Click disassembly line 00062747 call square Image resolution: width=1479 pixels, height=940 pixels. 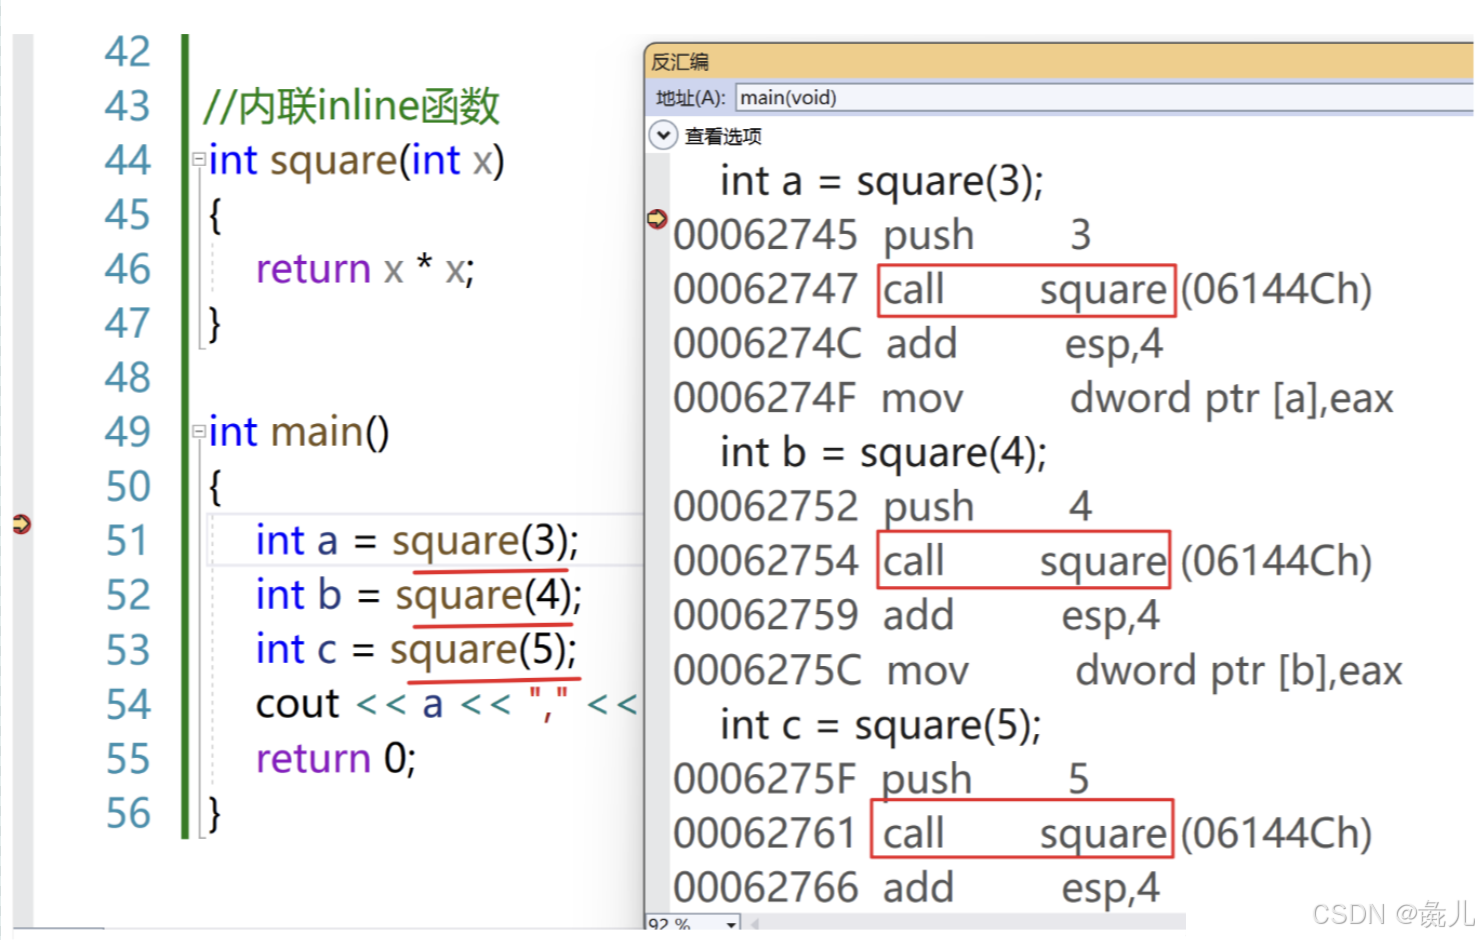[x=1022, y=290]
